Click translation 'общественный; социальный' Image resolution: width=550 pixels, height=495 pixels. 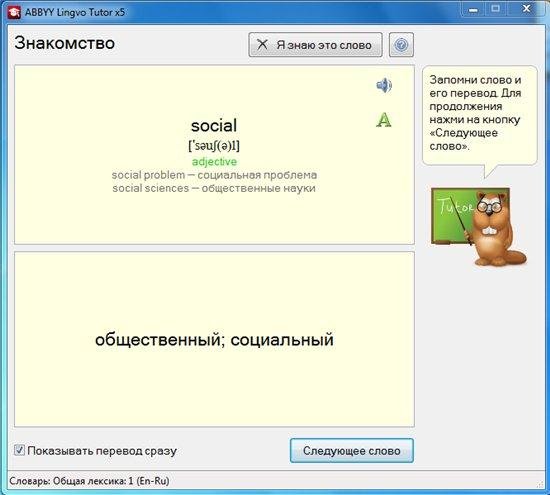[214, 340]
